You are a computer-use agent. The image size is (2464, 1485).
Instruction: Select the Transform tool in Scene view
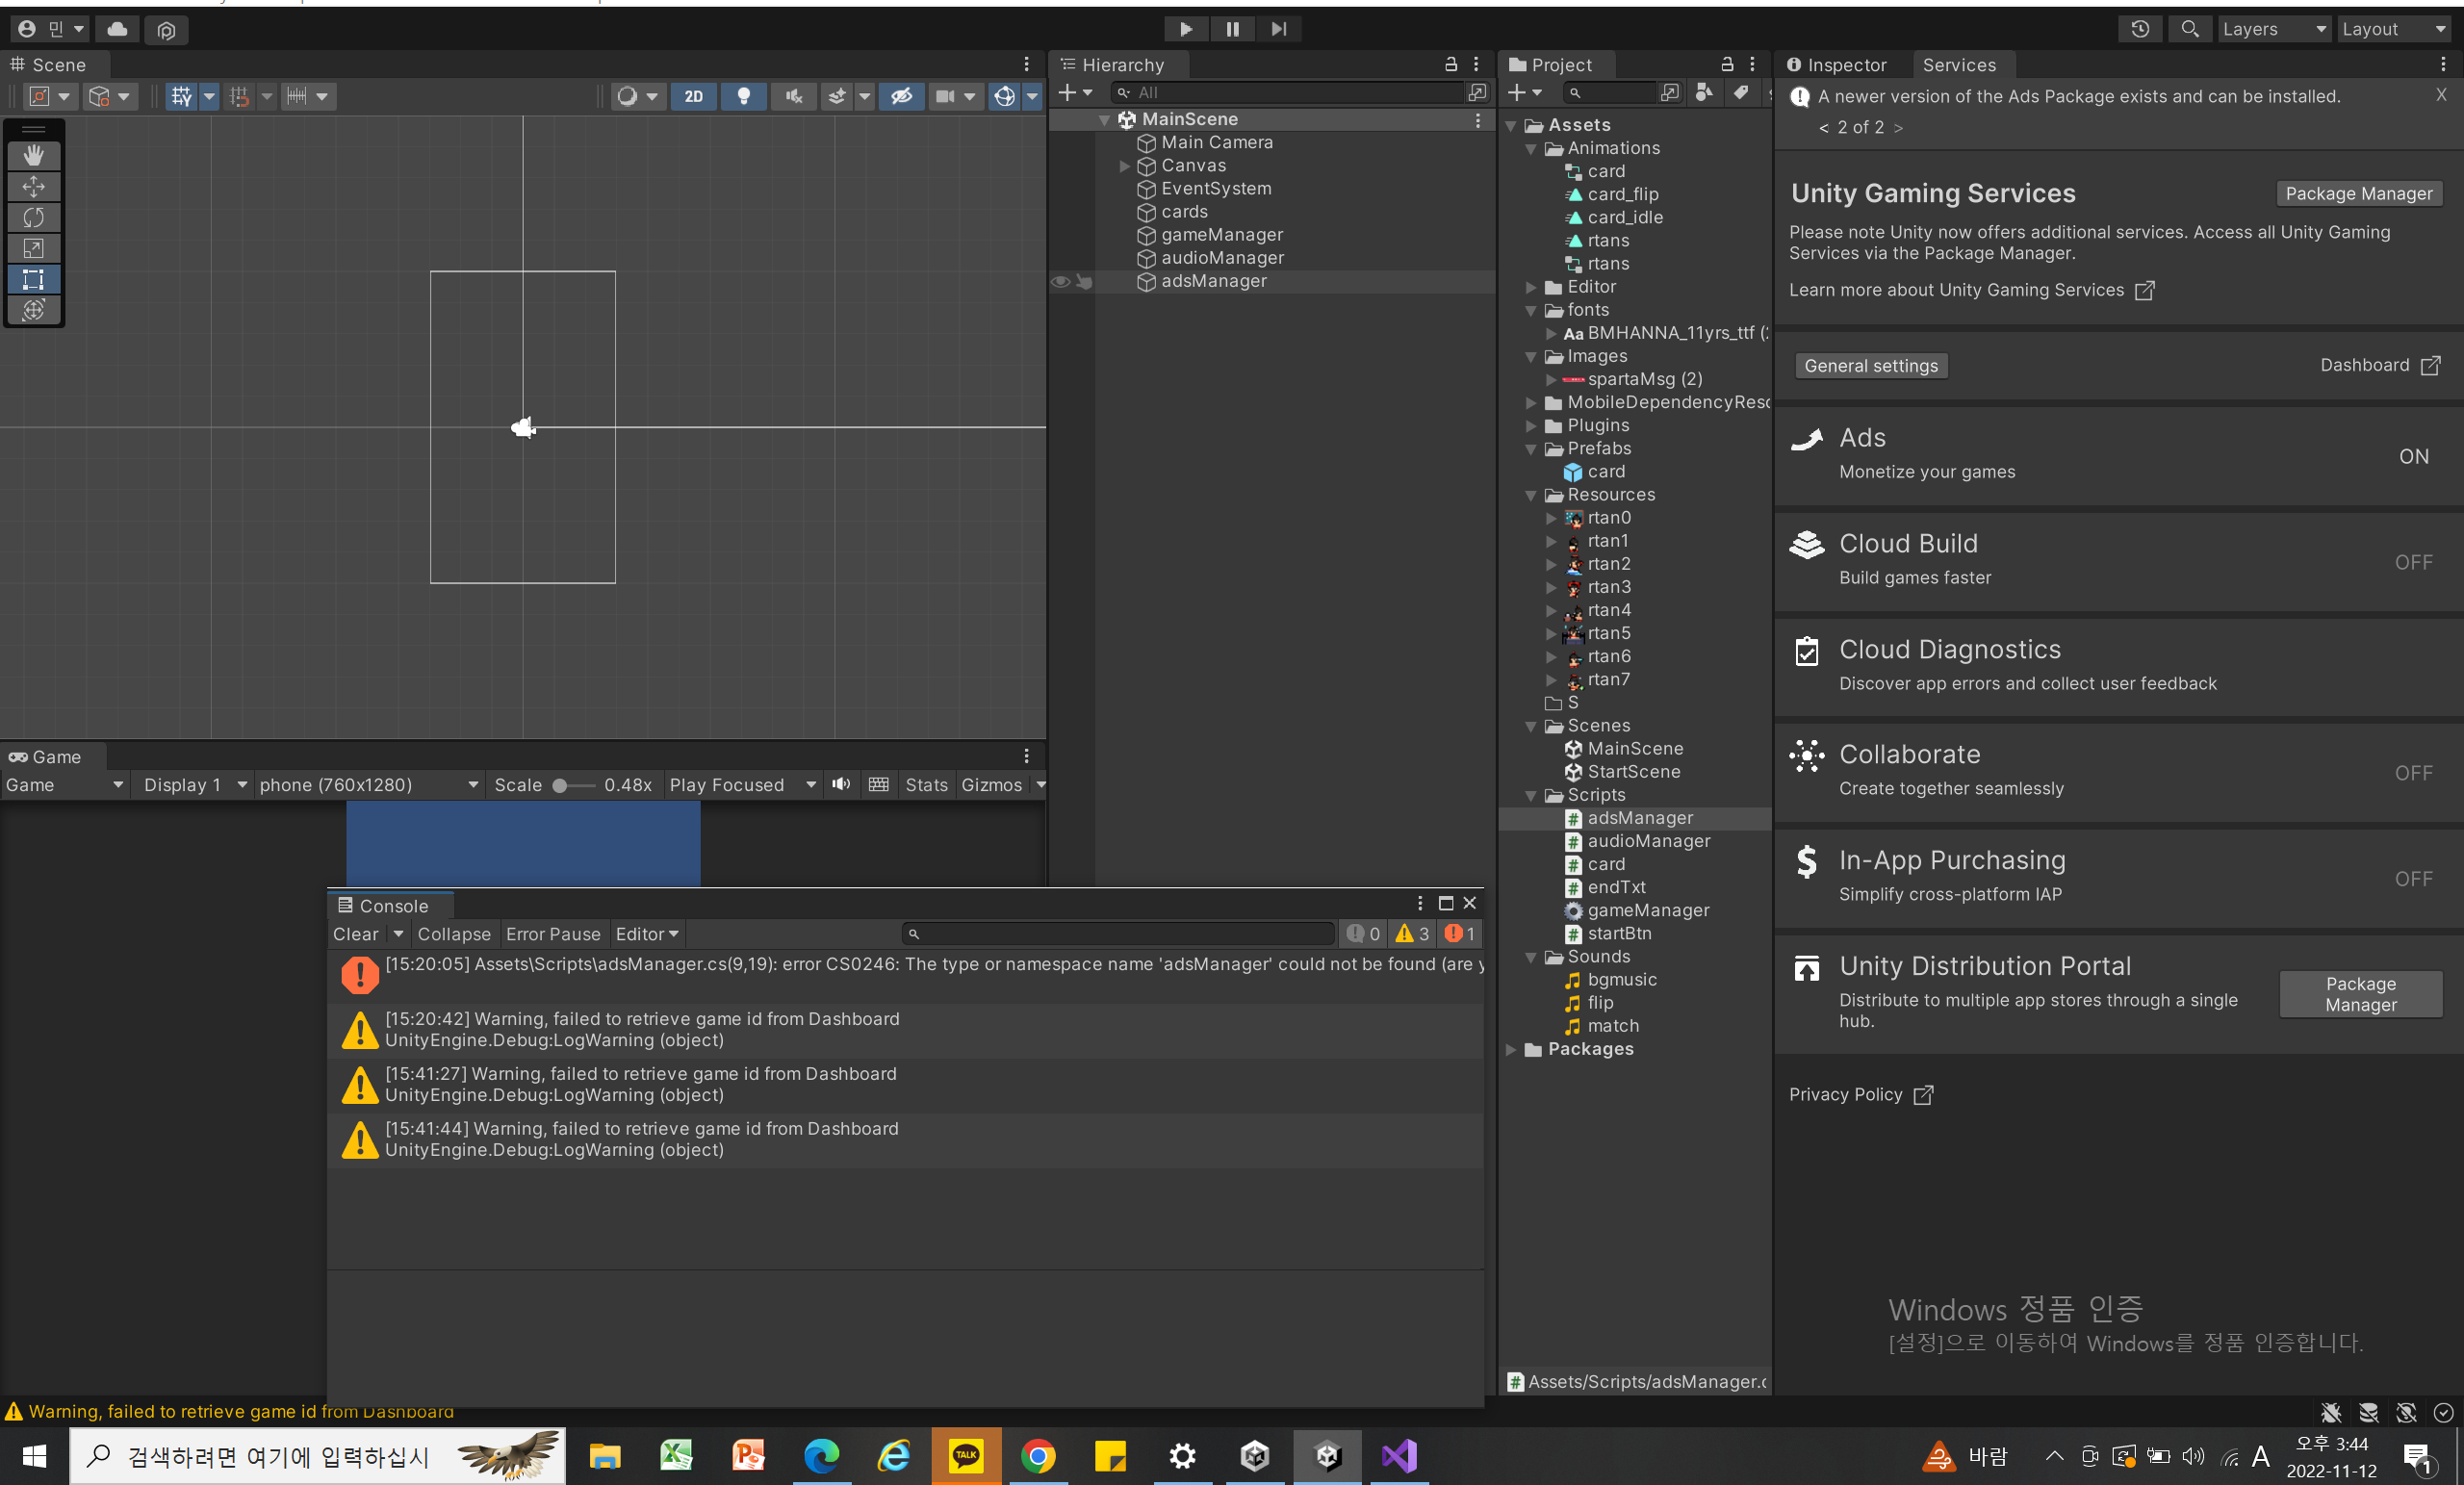point(33,310)
